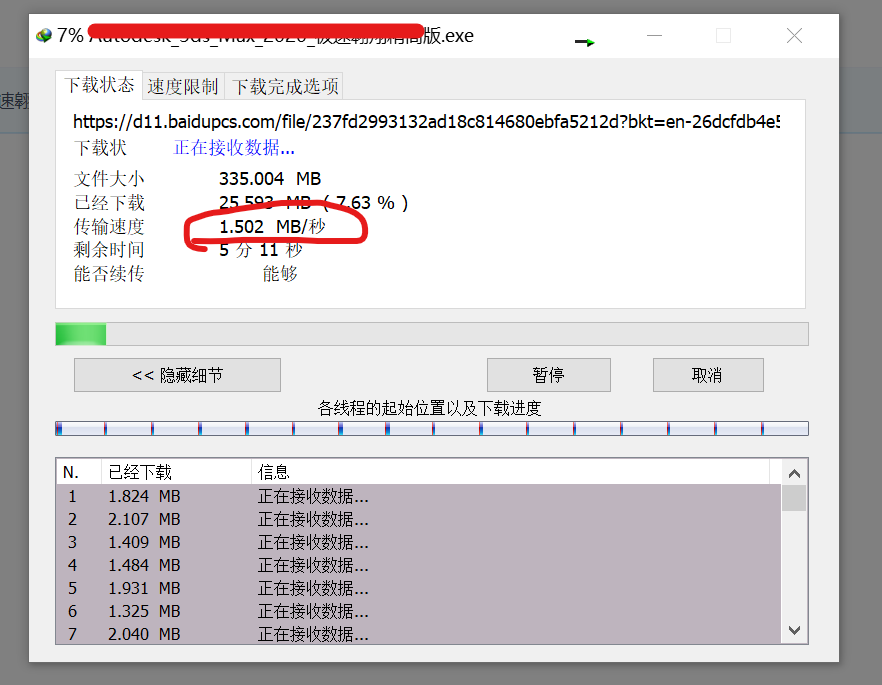
Task: Select thread row 4 with 1.484 MB
Action: [x=418, y=565]
